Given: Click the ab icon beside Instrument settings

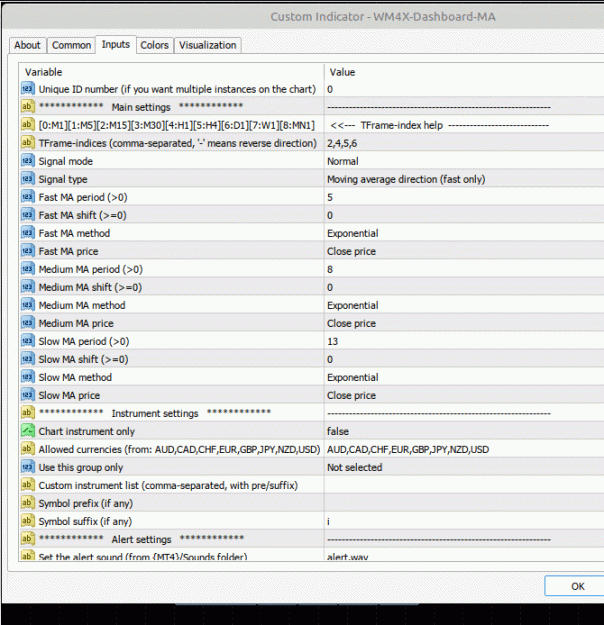Looking at the screenshot, I should tap(28, 413).
